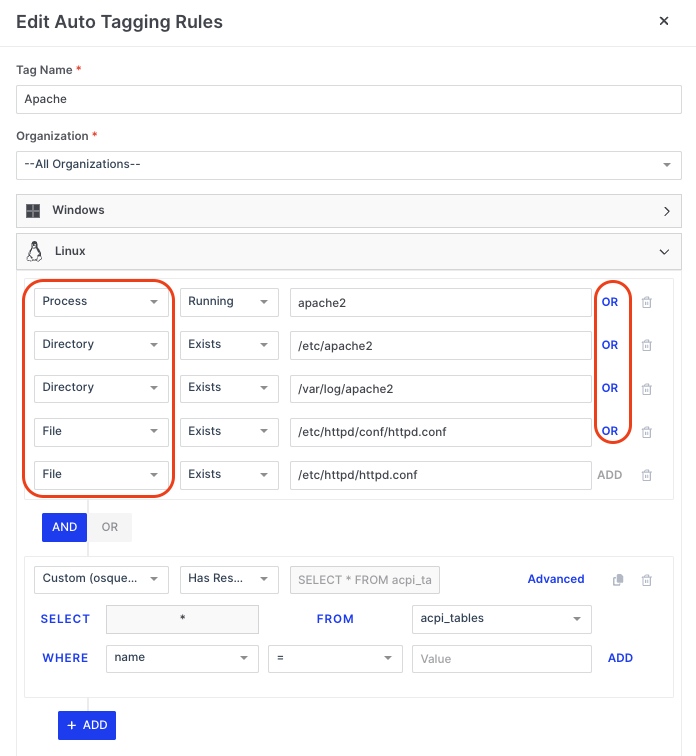Collapse the Linux rules section
This screenshot has width=696, height=756.
[x=666, y=252]
